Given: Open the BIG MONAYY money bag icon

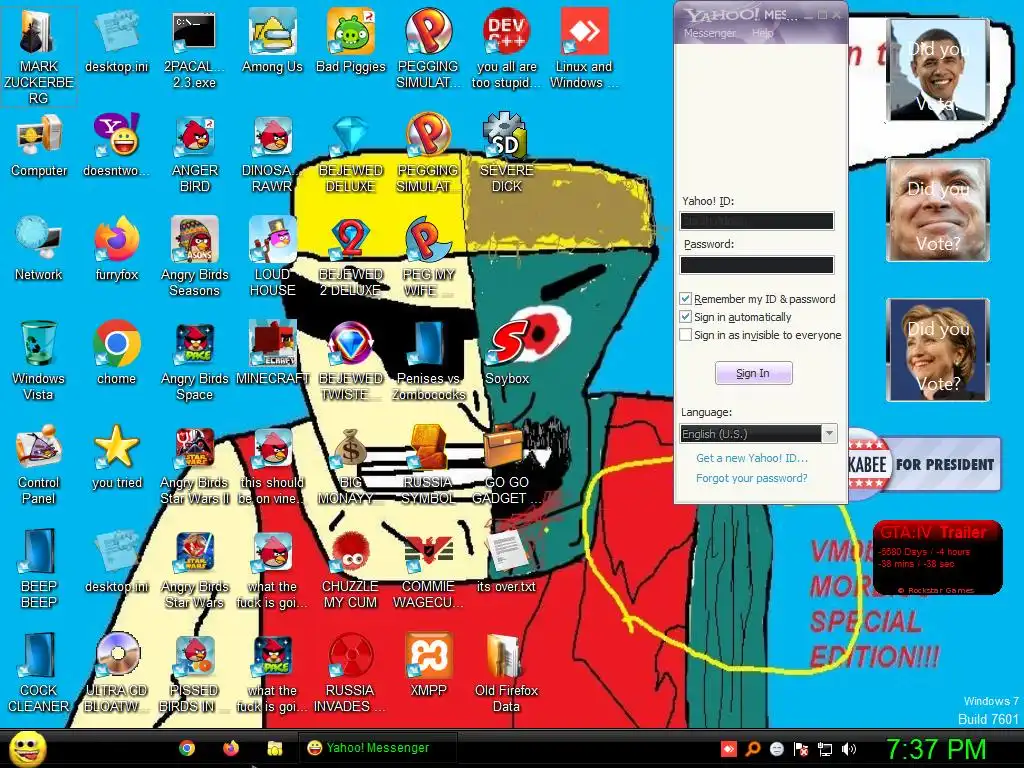Looking at the screenshot, I should 351,464.
